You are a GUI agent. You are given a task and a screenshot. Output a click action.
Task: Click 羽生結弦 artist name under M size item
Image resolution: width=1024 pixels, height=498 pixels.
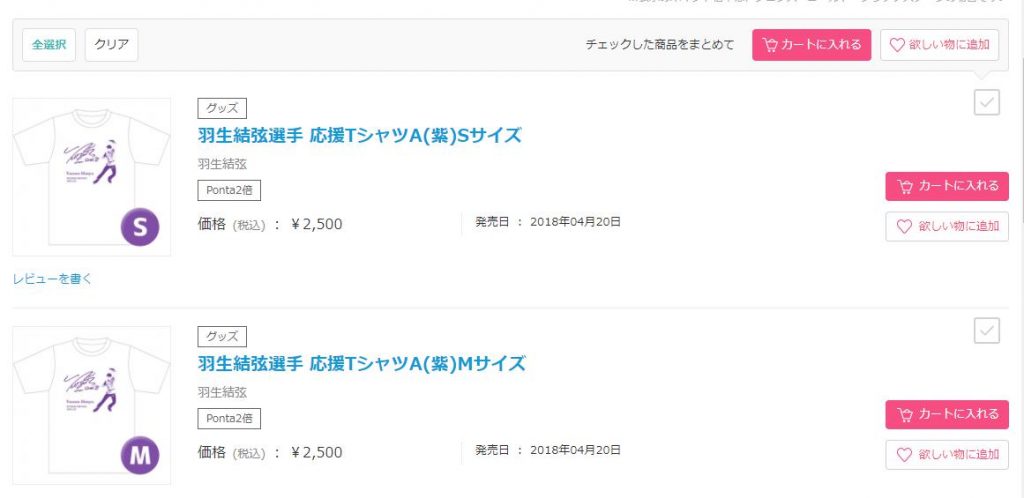(x=222, y=392)
